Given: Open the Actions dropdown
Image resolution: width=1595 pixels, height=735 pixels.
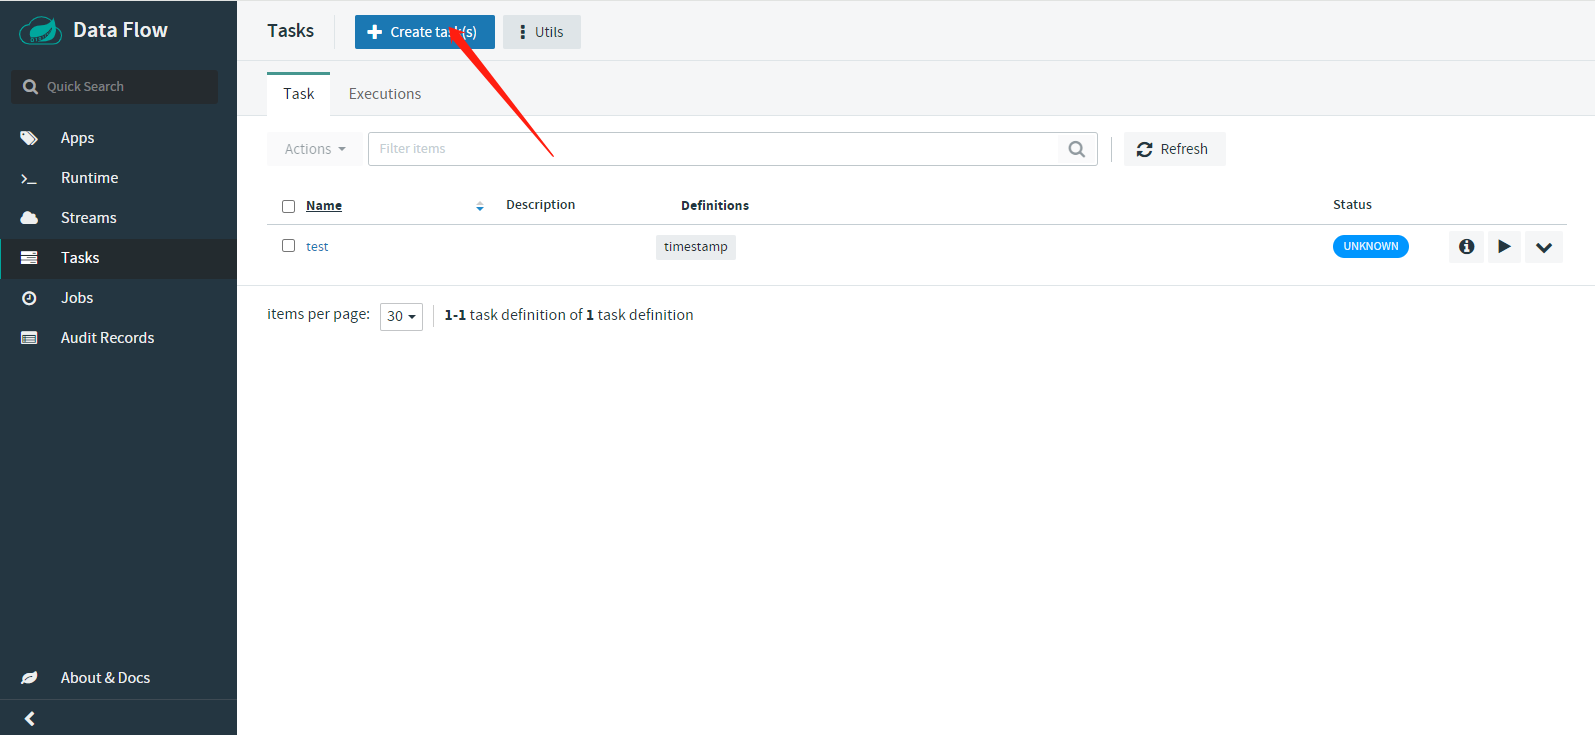Looking at the screenshot, I should (315, 149).
